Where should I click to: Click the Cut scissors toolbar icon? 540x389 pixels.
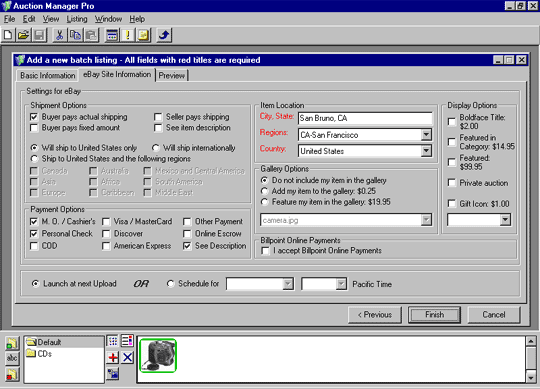pos(60,35)
